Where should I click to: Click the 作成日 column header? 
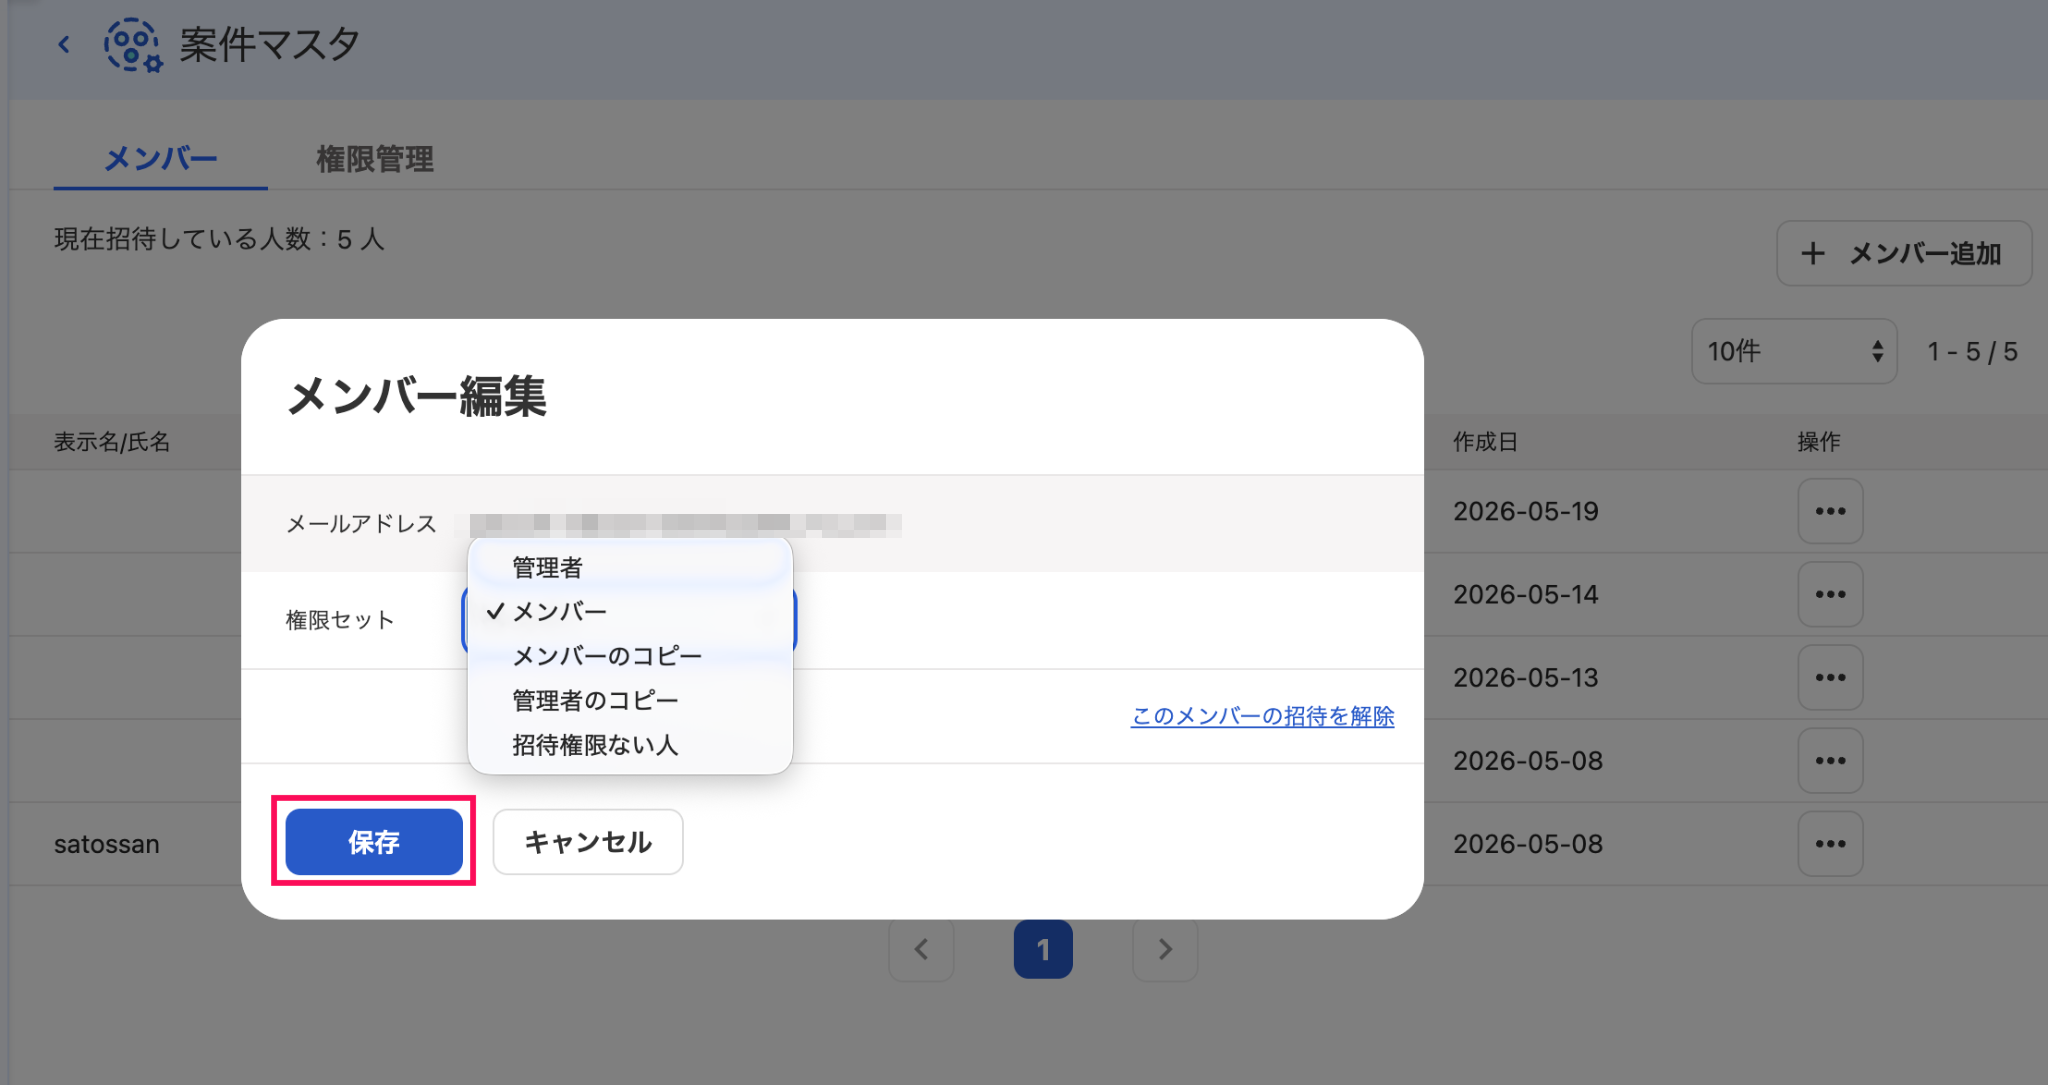(1485, 442)
